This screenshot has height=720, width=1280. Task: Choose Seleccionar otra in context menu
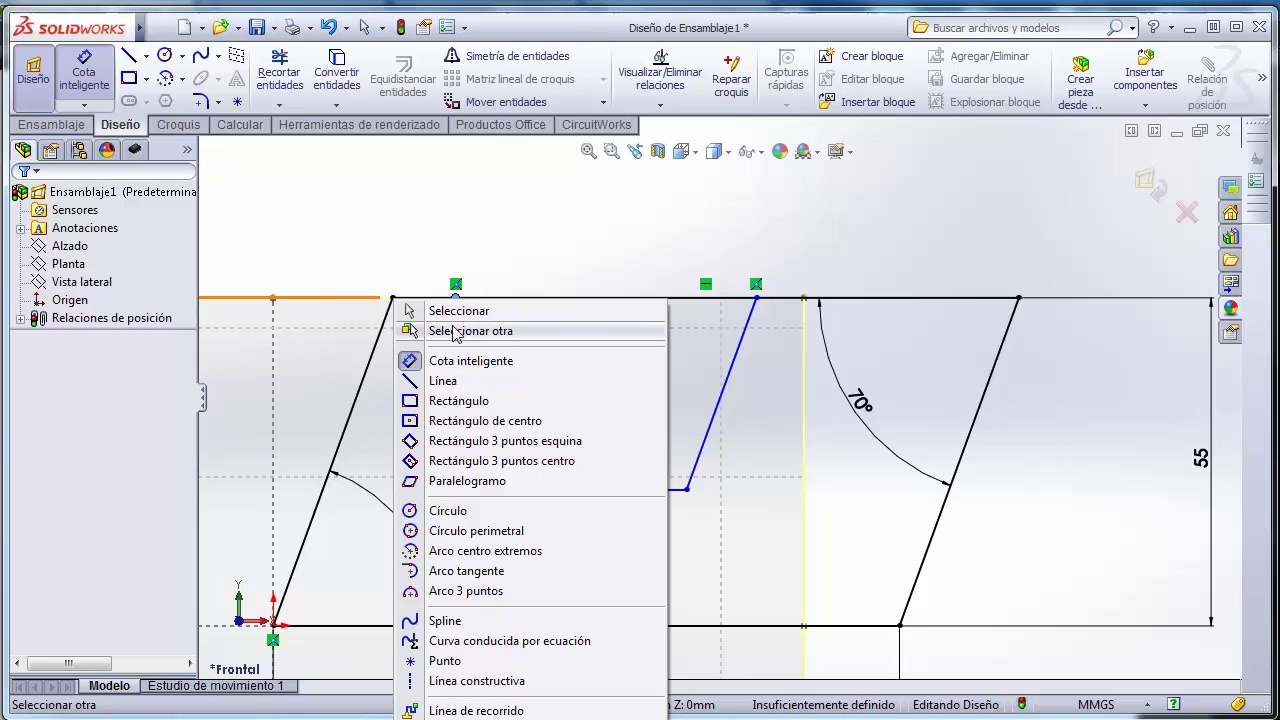(531, 331)
